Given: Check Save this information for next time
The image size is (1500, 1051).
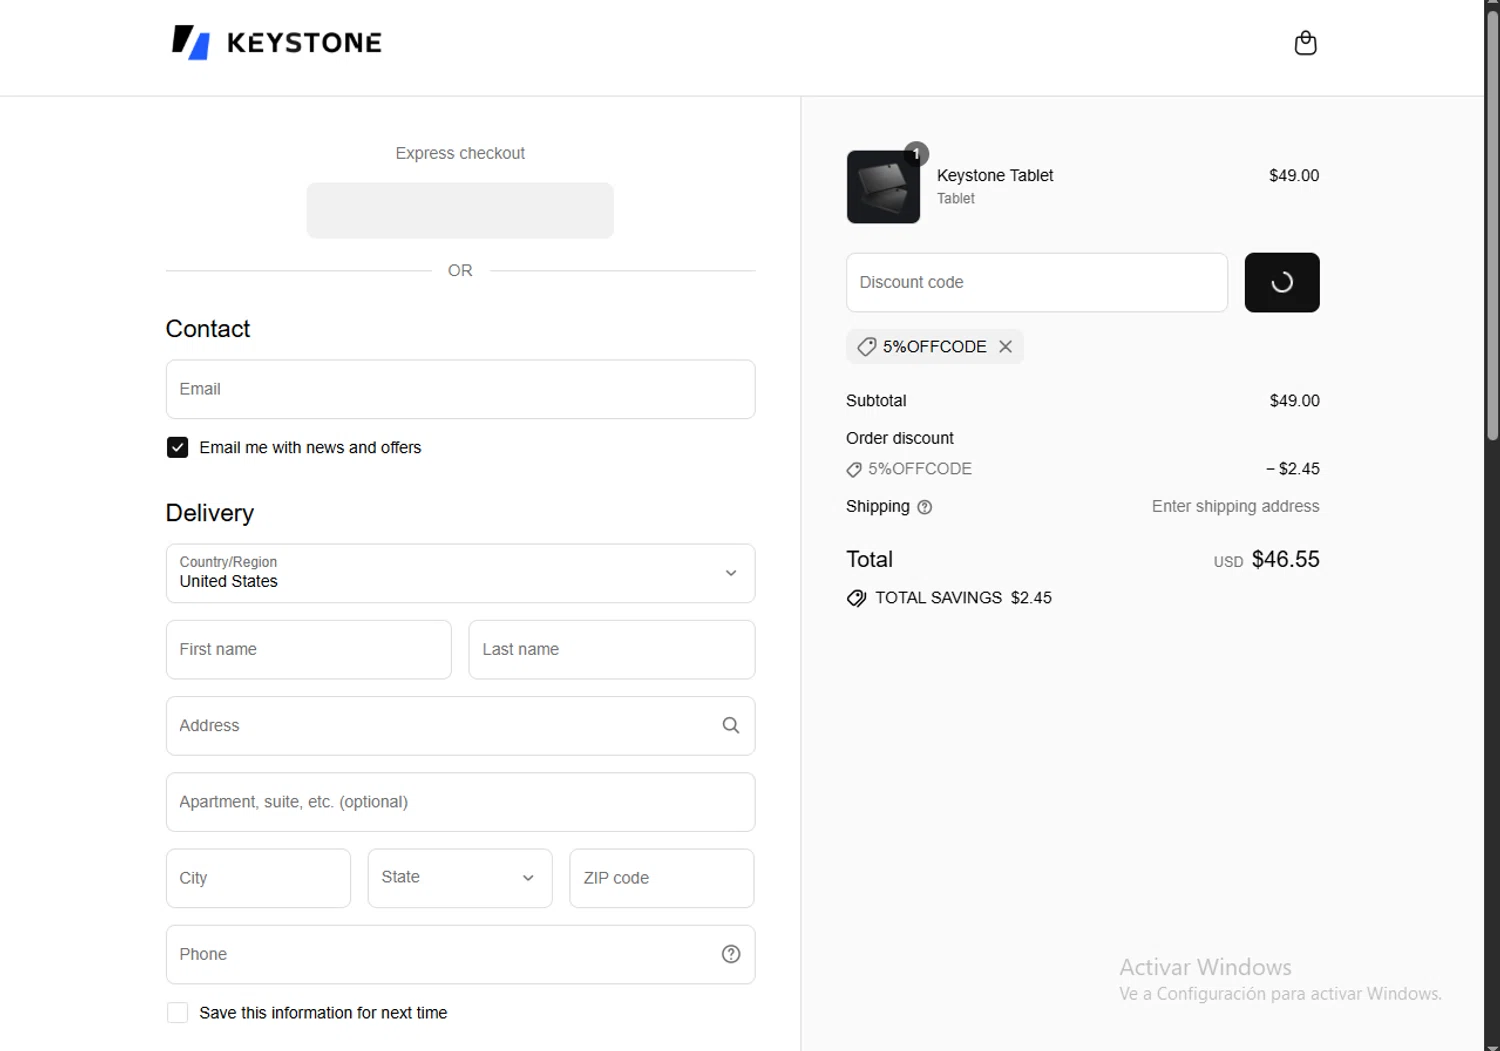Looking at the screenshot, I should (177, 1013).
